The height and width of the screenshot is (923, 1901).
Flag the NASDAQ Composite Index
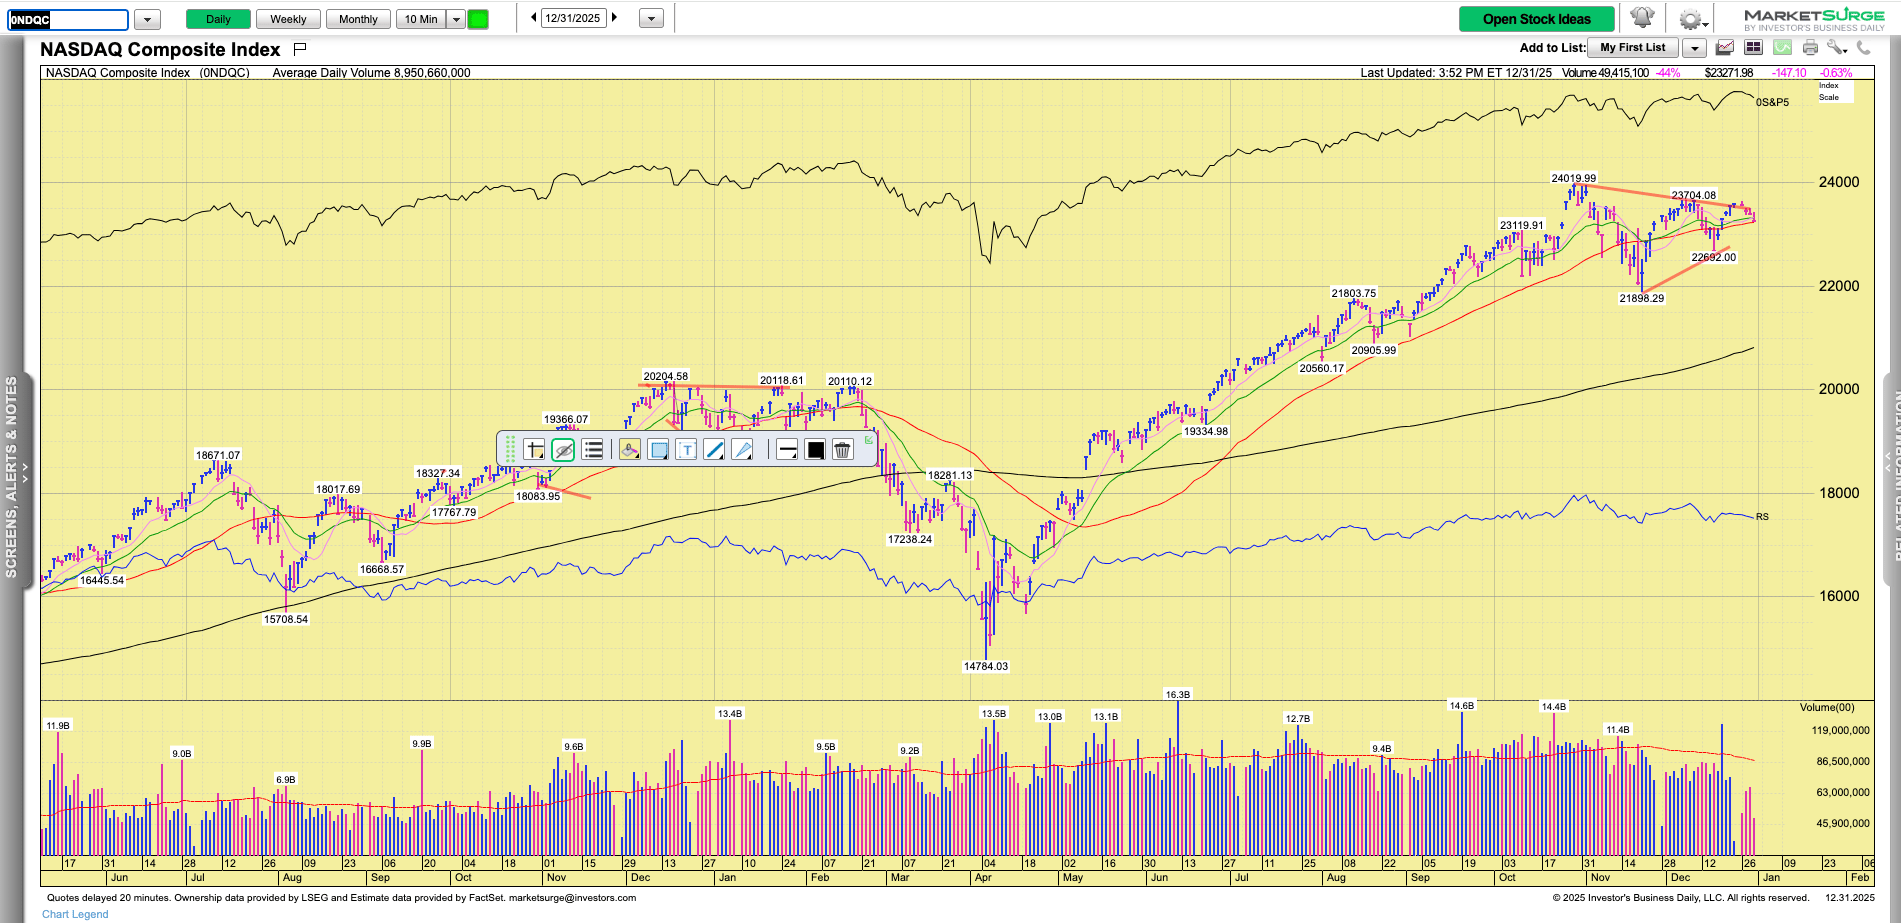coord(300,49)
